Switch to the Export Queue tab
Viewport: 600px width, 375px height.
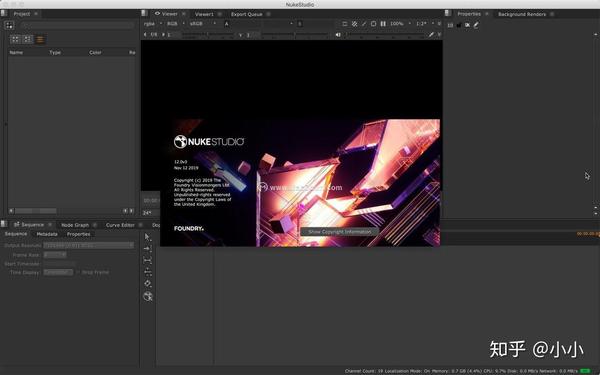[x=246, y=14]
